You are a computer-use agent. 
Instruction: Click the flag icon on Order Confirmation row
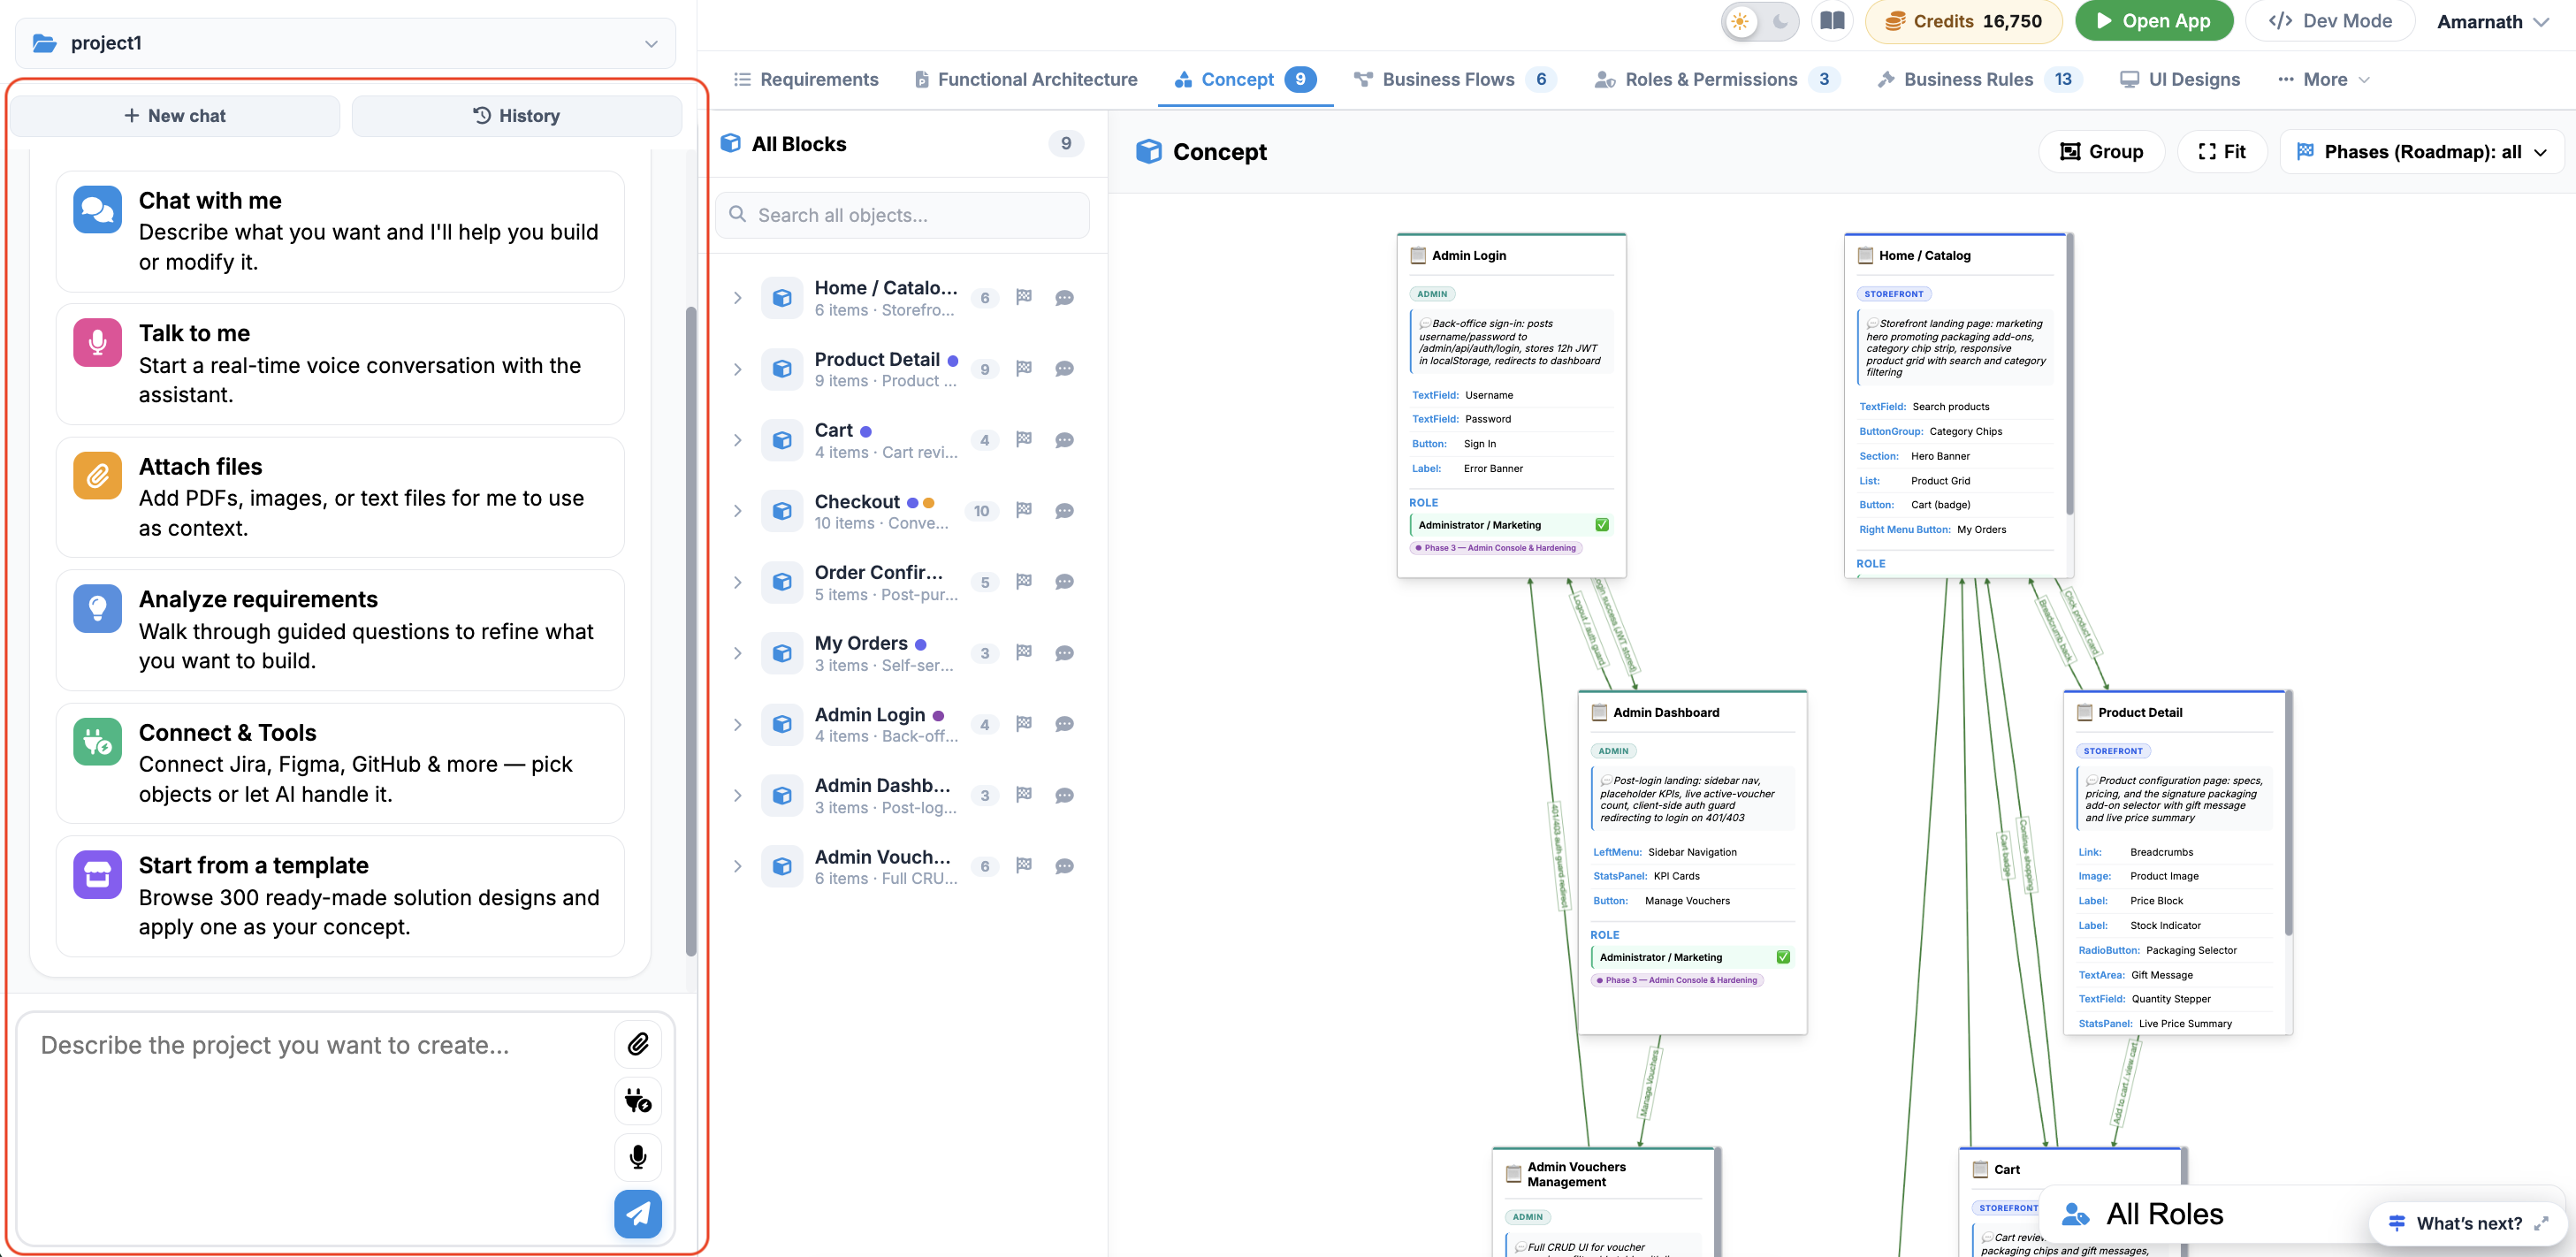tap(1024, 582)
